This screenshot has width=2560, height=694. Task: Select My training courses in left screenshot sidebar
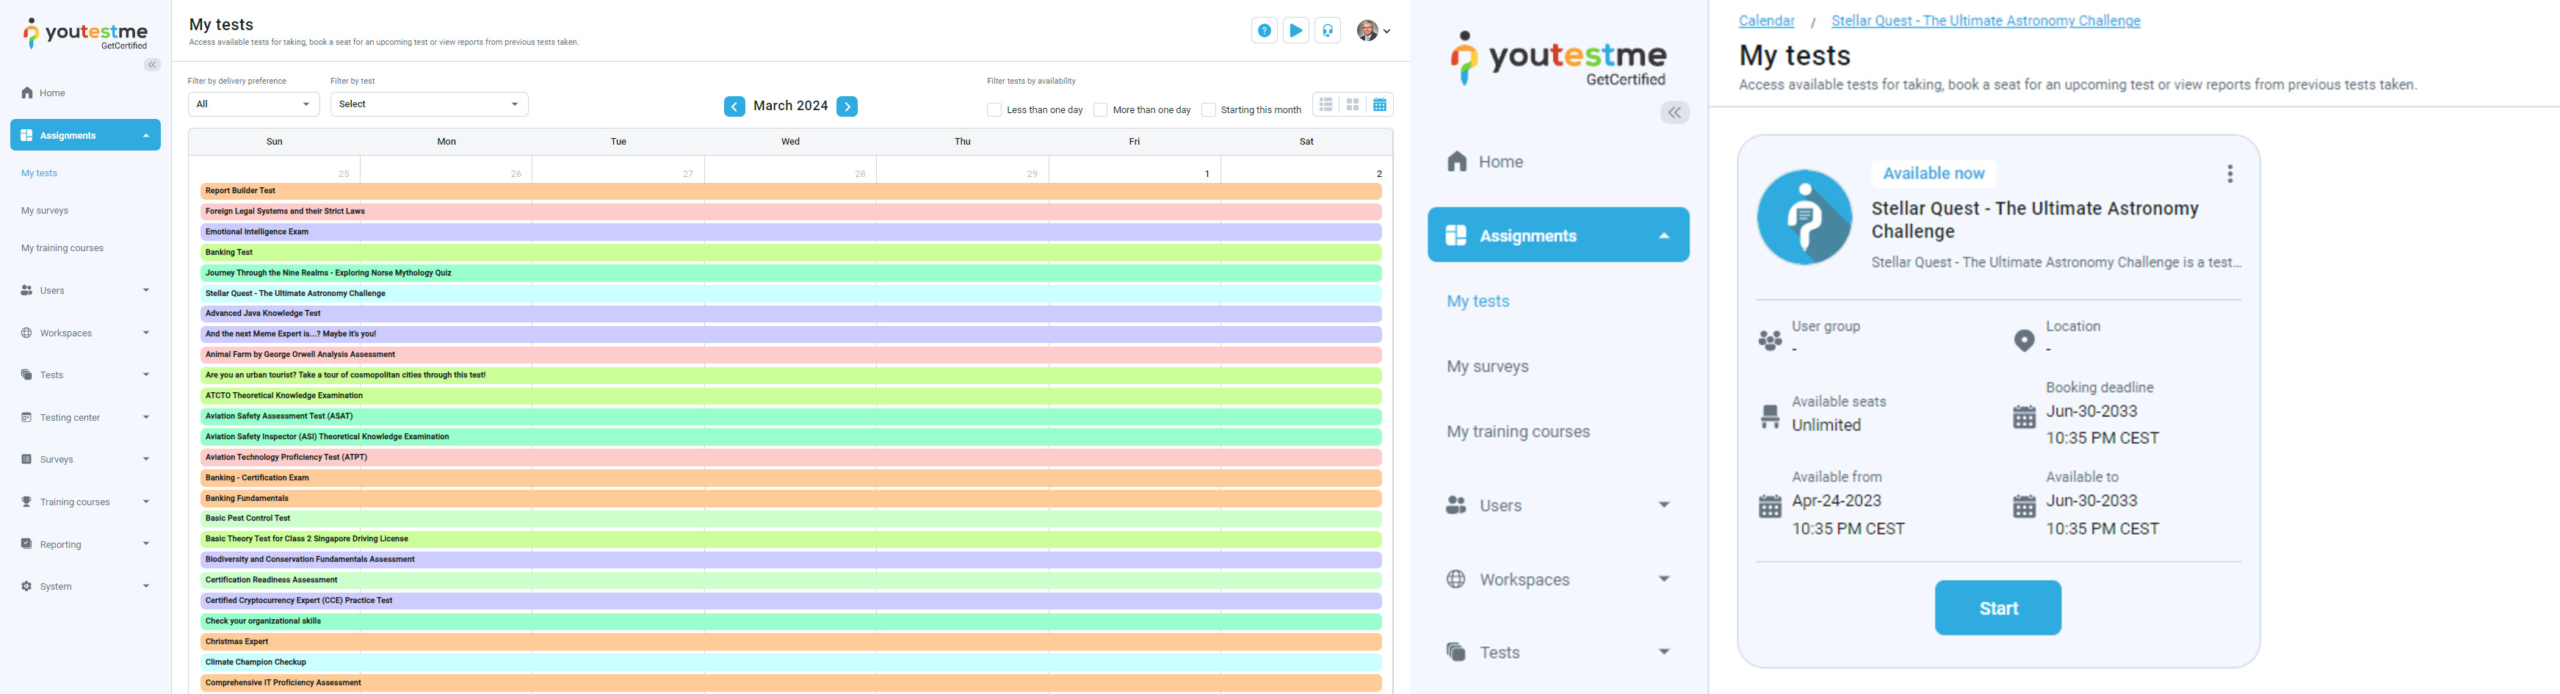62,248
